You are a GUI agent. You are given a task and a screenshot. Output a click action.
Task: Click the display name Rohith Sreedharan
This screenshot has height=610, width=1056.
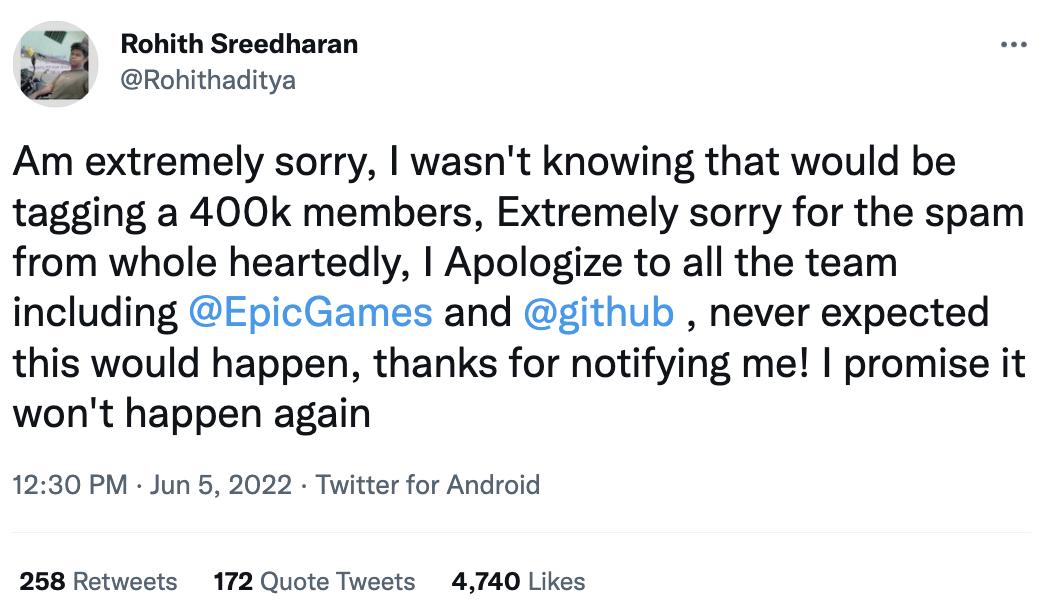click(x=240, y=43)
